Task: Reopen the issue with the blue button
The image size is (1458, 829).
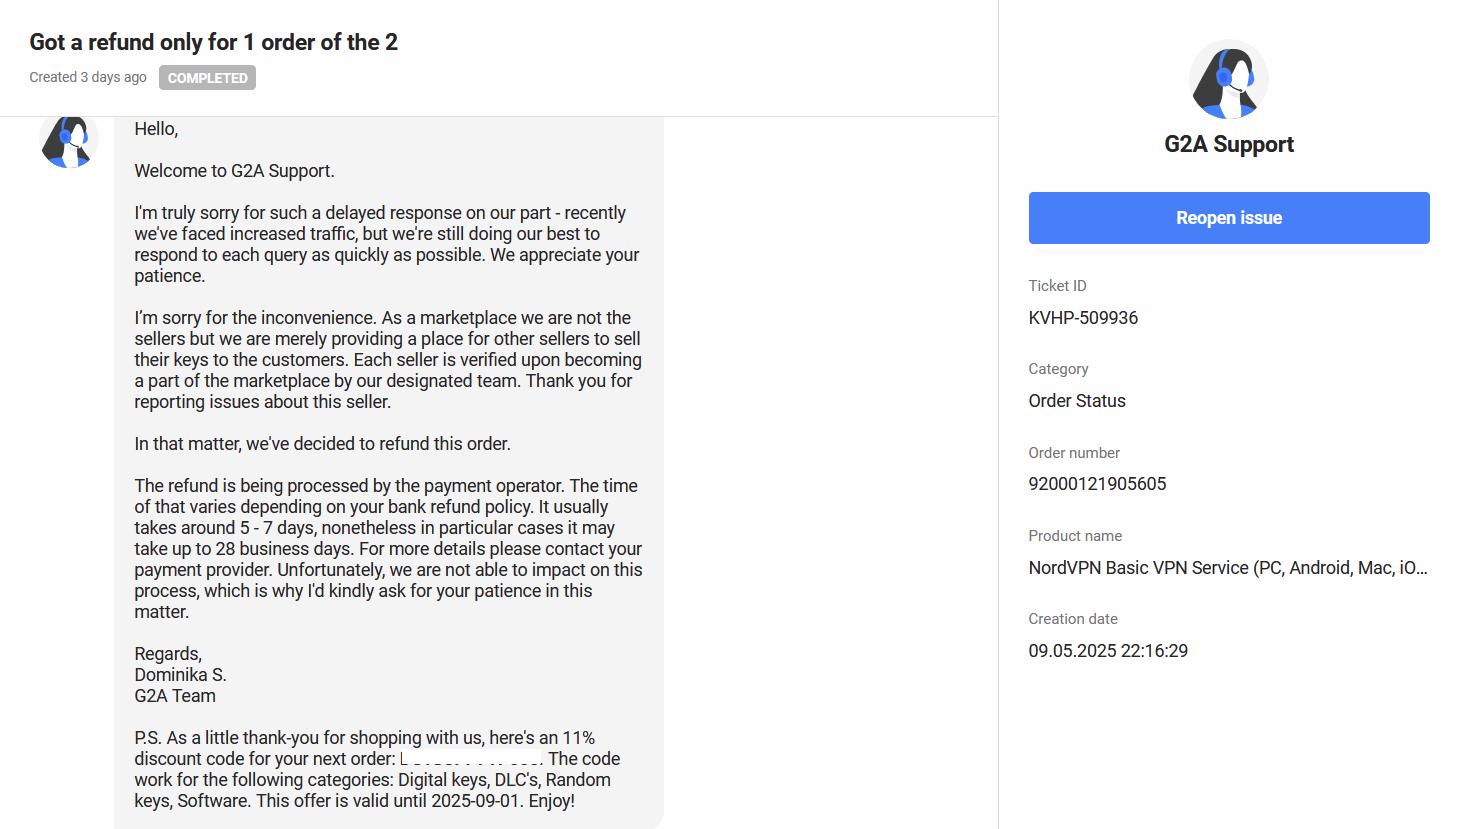Action: (x=1229, y=218)
